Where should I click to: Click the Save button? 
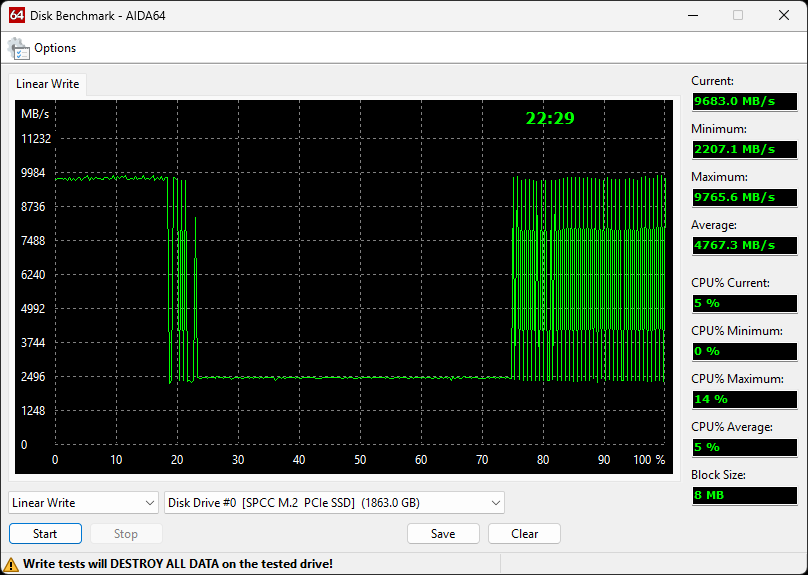pos(443,534)
